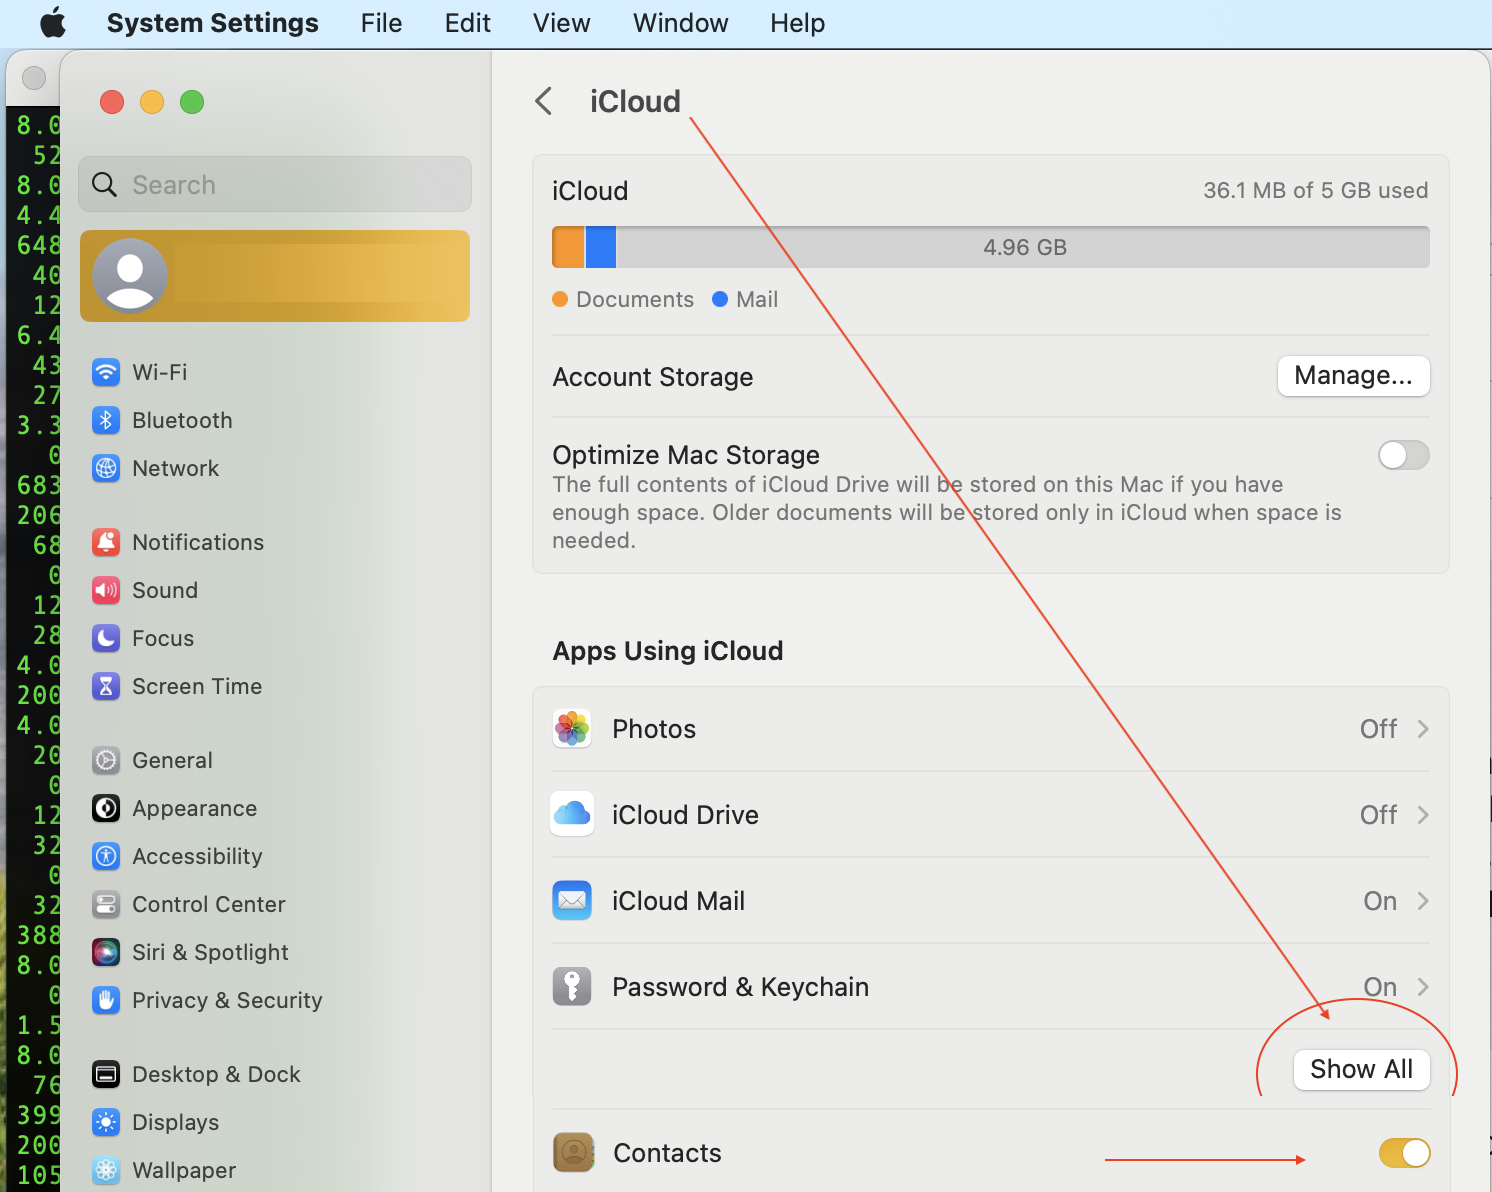
Task: Click the Screen Time hourglass icon
Action: pyautogui.click(x=106, y=686)
